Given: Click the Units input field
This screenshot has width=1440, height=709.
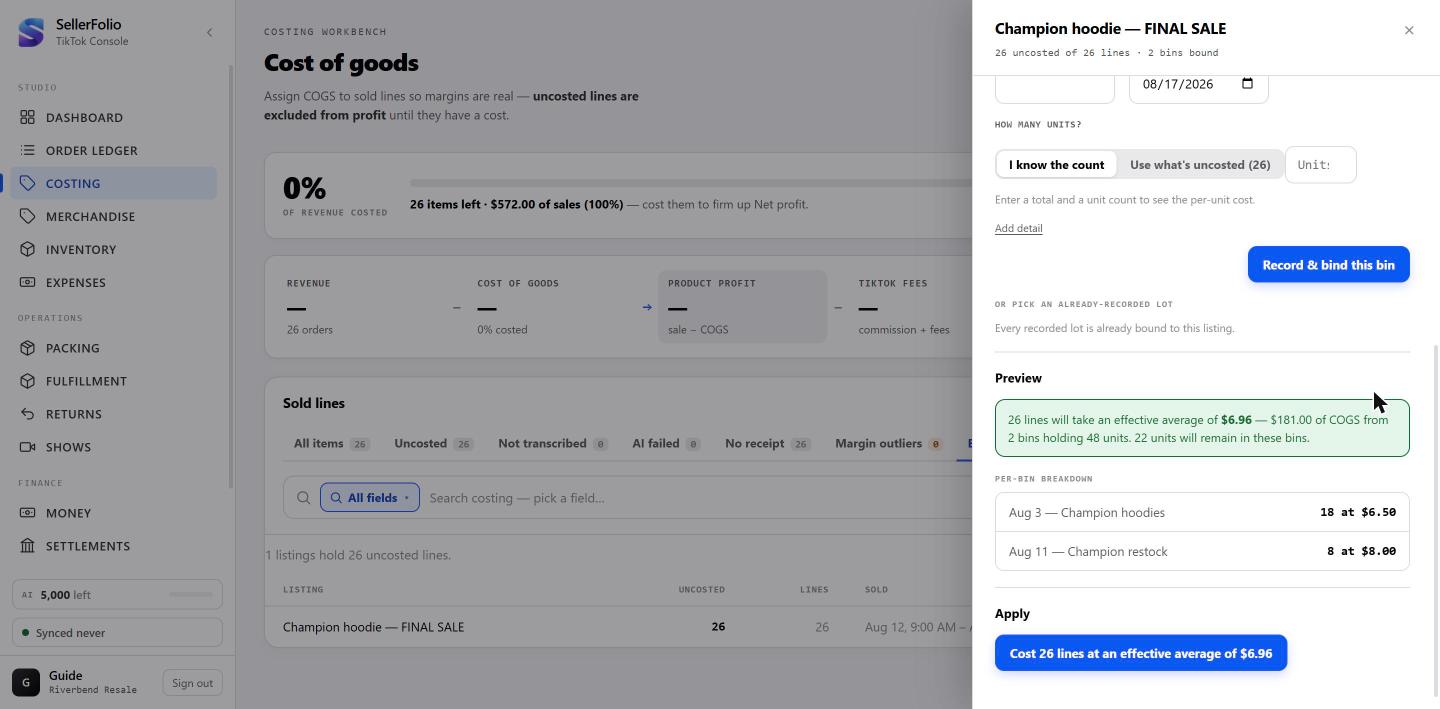Looking at the screenshot, I should point(1320,165).
